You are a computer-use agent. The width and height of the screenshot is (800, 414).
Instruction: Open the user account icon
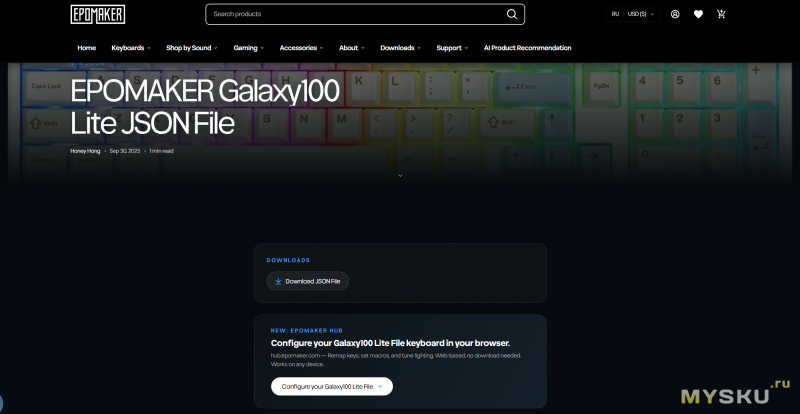pos(674,14)
